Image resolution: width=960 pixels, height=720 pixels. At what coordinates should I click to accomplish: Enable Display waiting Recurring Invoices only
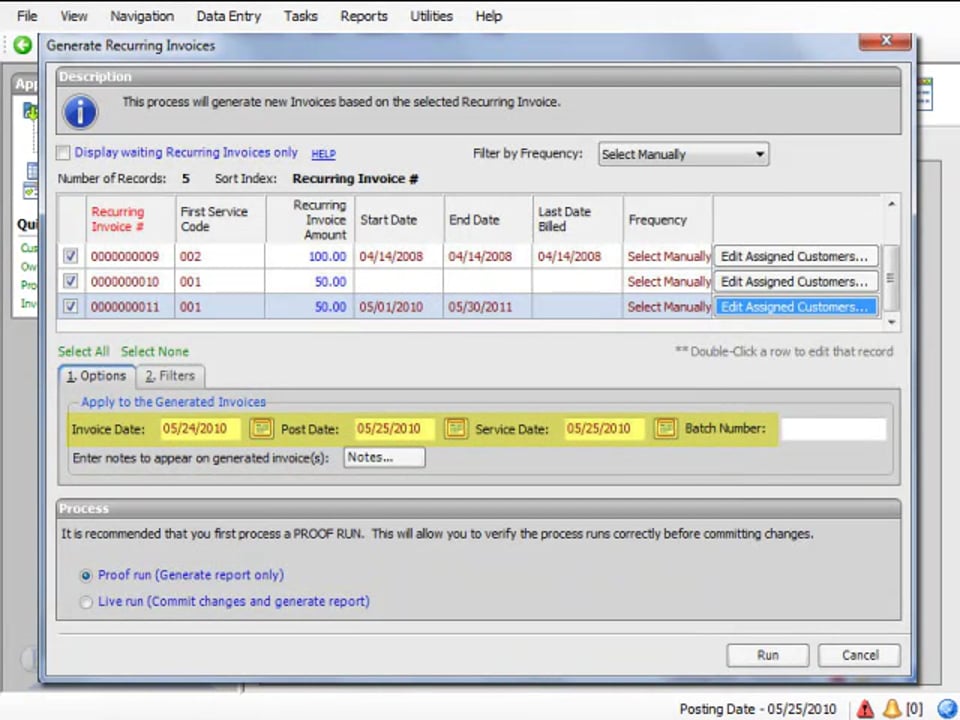[63, 152]
